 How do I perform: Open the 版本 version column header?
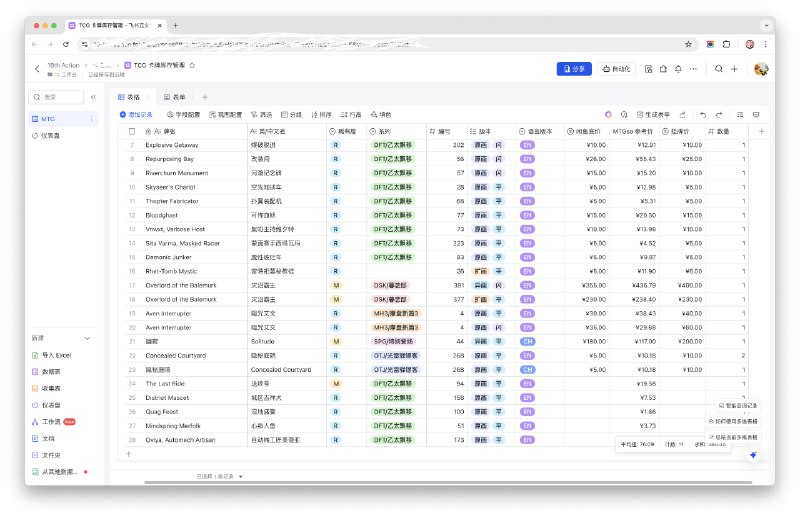pyautogui.click(x=491, y=131)
